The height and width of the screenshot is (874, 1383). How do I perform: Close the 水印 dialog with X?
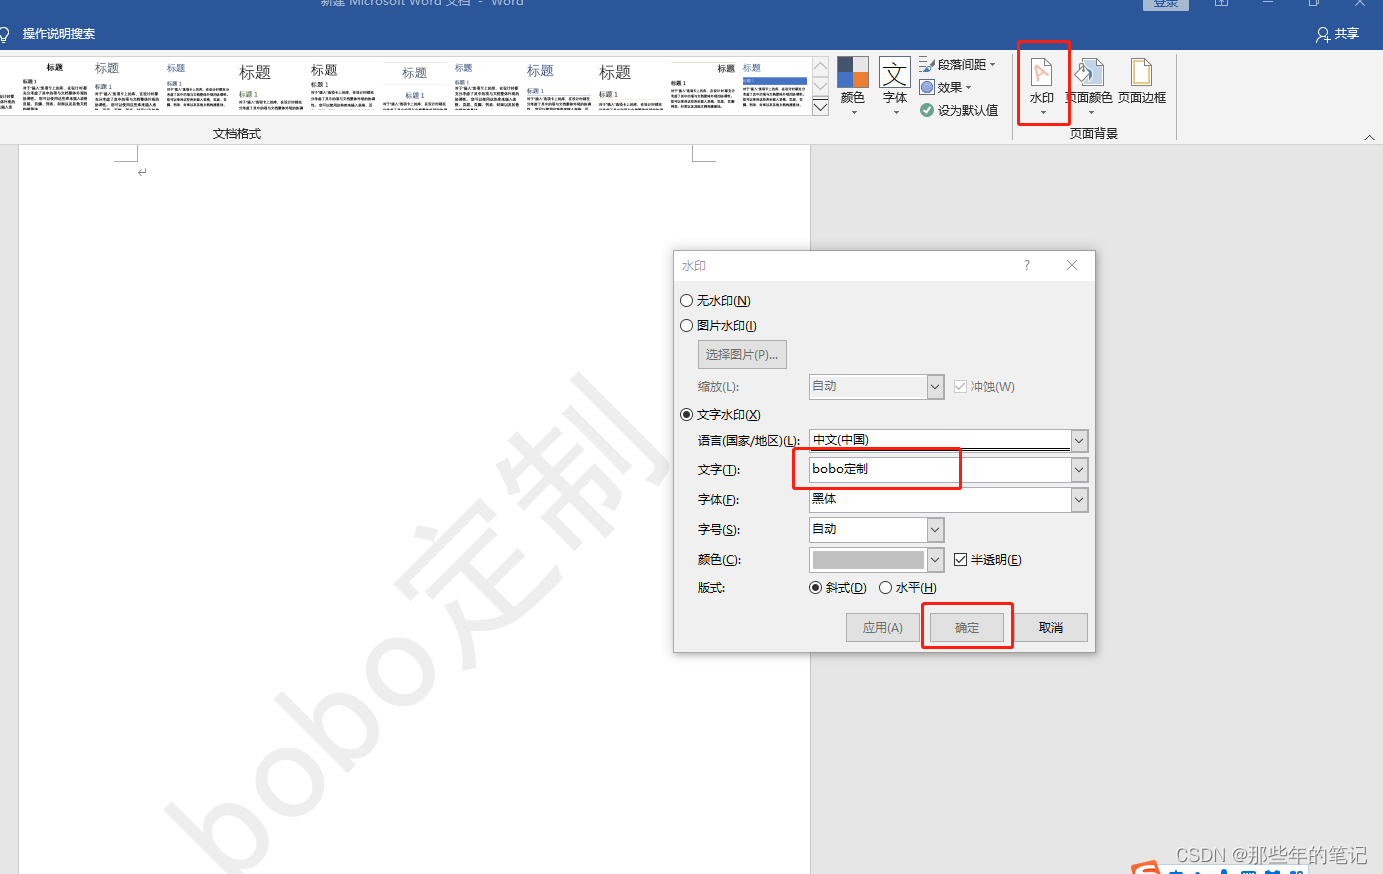click(x=1072, y=265)
